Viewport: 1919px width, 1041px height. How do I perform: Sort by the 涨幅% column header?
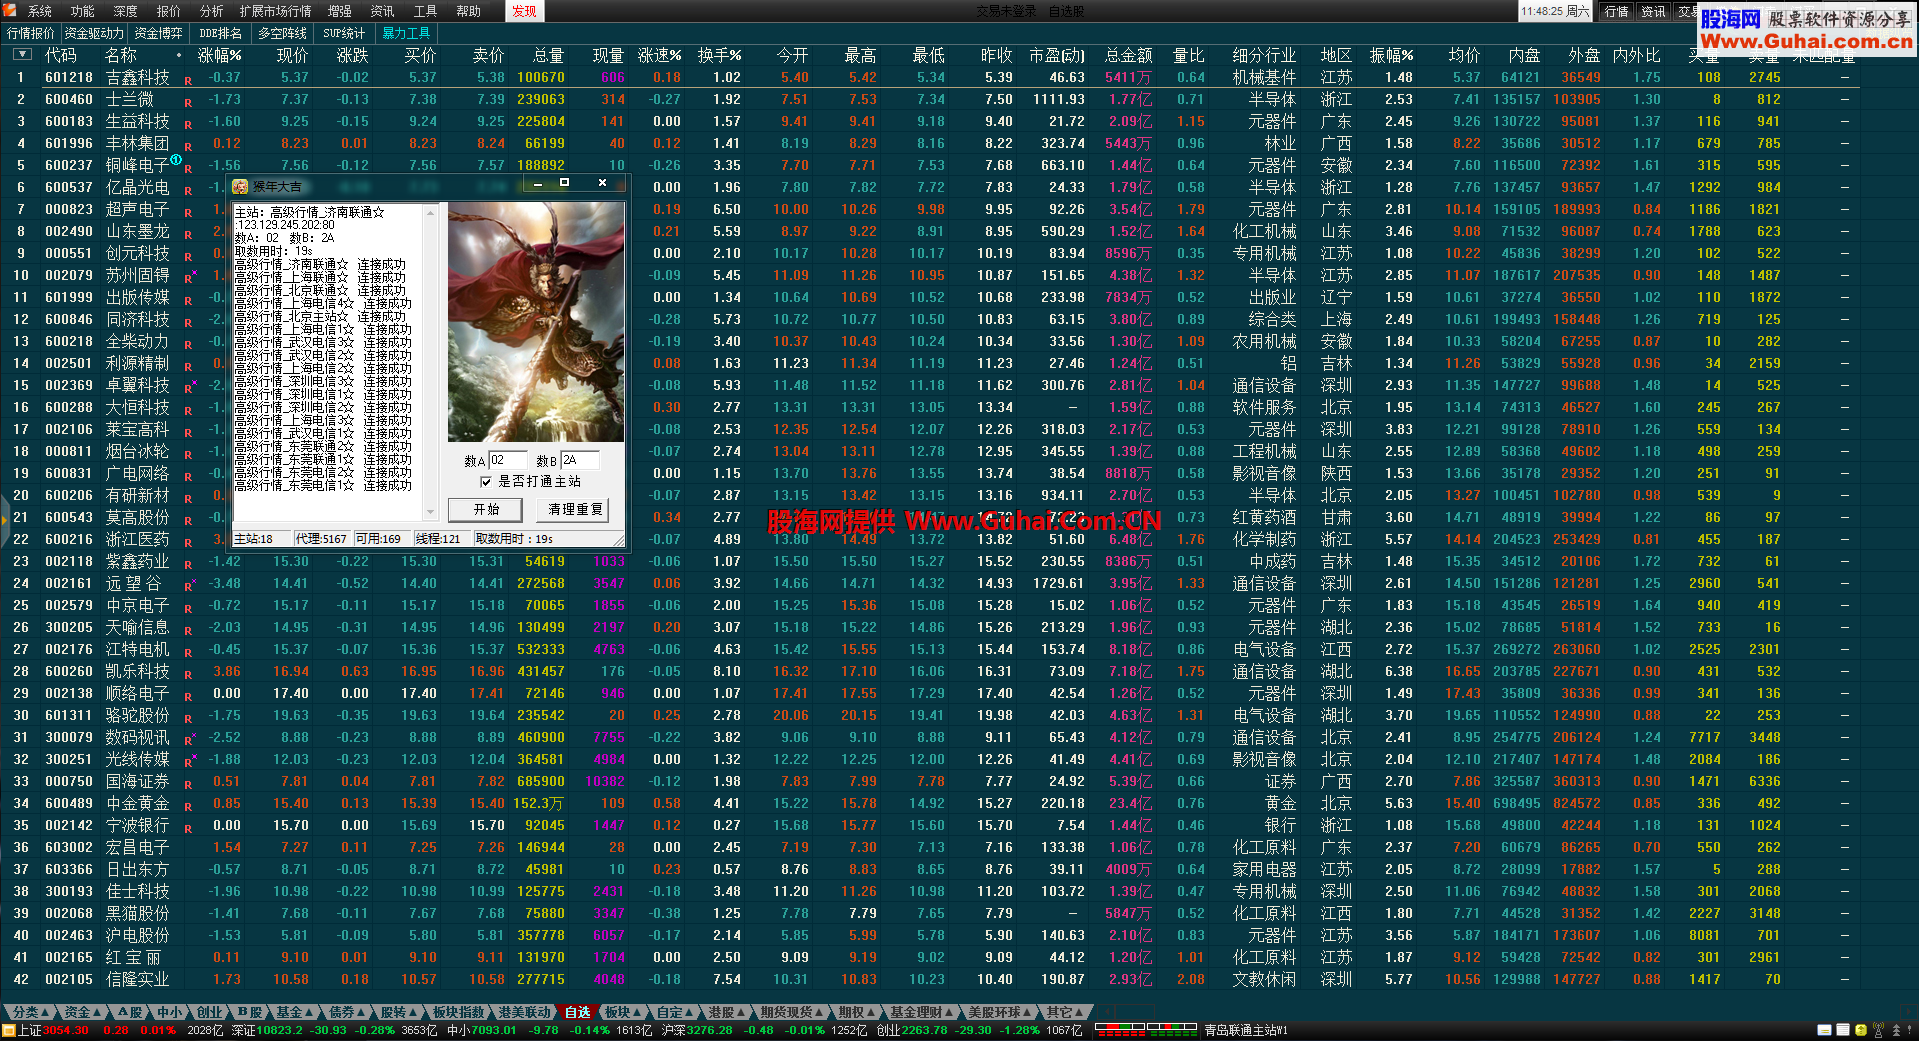220,55
